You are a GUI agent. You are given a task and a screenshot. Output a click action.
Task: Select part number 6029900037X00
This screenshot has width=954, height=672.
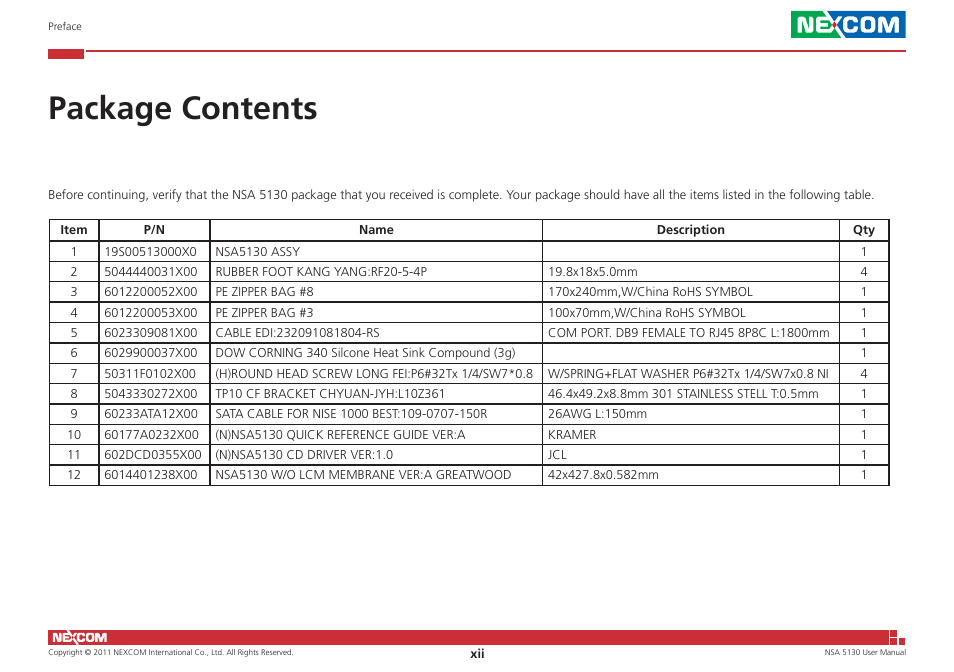tap(150, 353)
